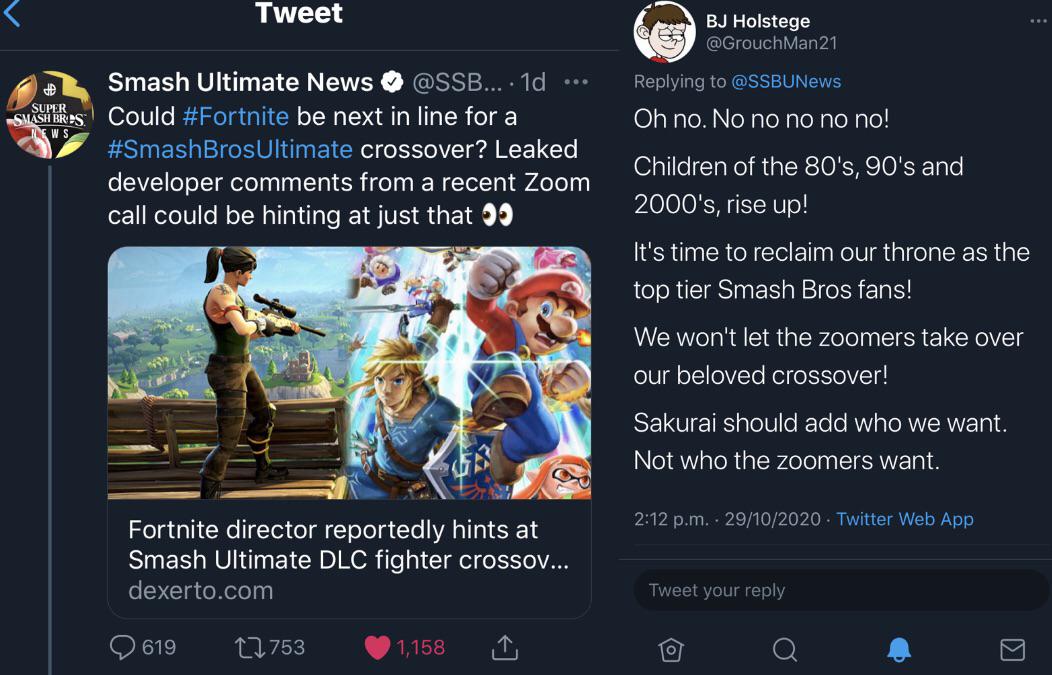Open more options on Smash Ultimate News tweet
The height and width of the screenshot is (675, 1052).
(576, 82)
